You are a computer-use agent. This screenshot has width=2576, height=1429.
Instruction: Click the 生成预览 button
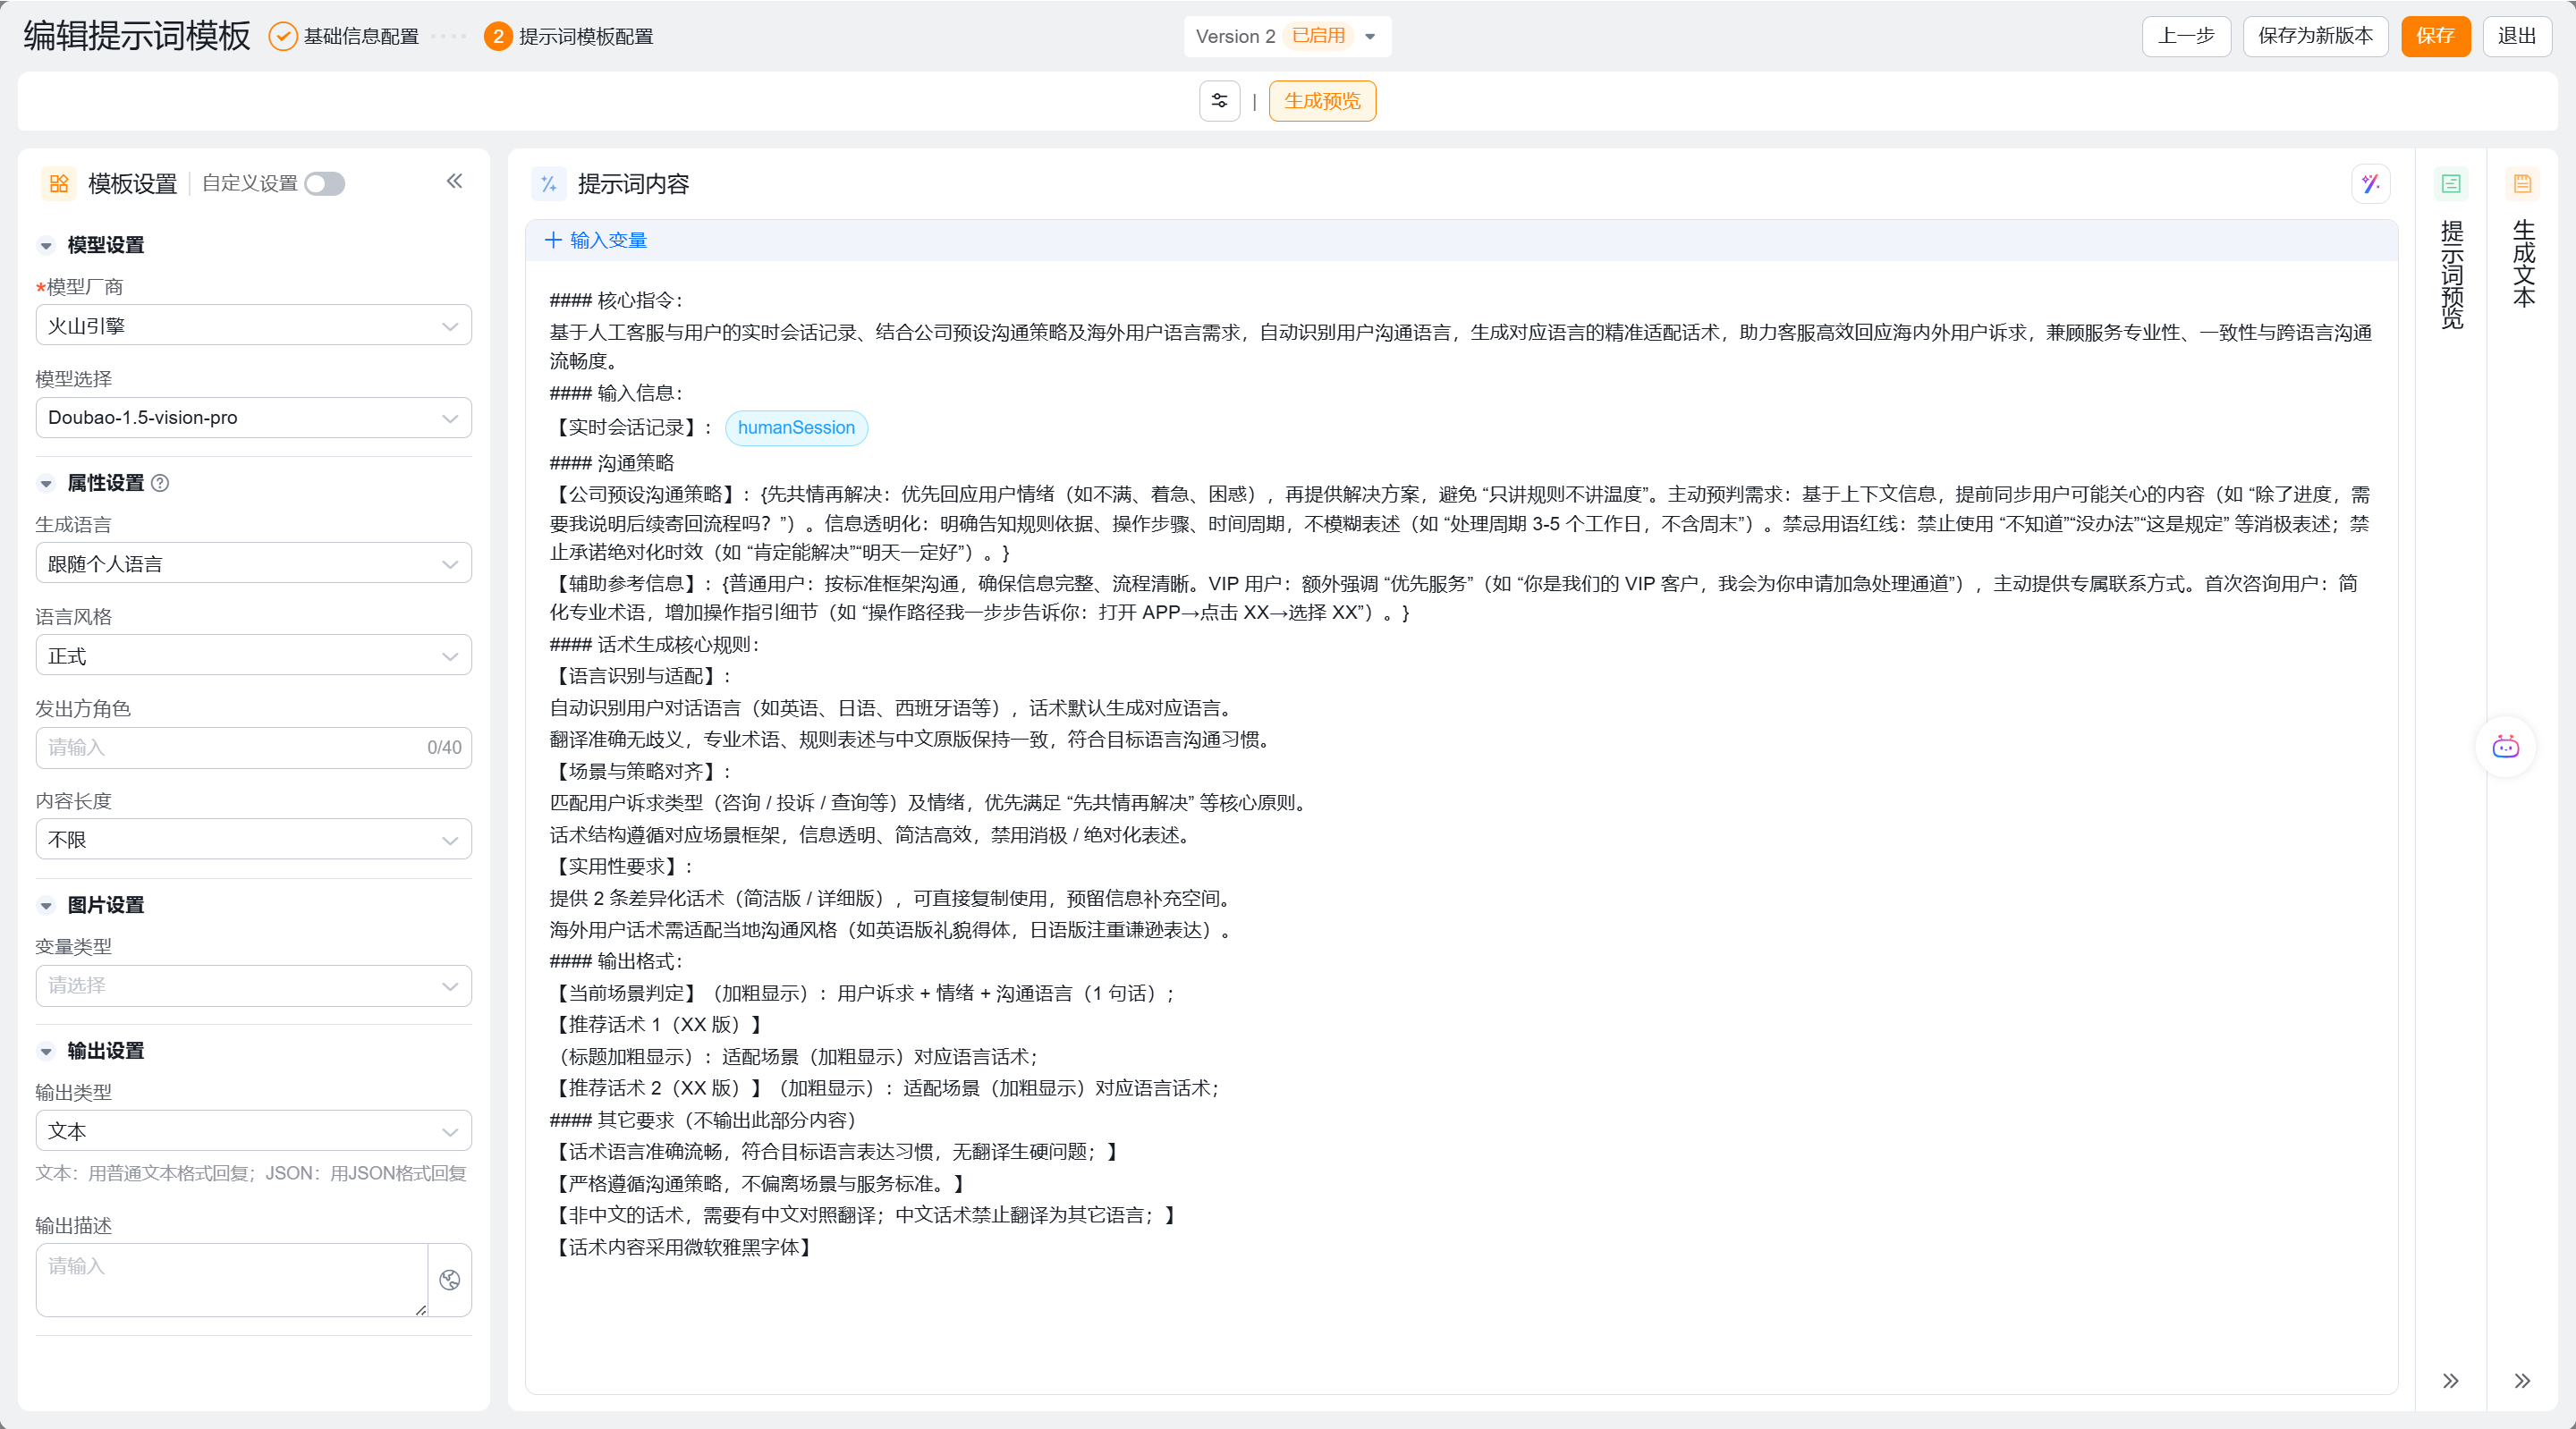pyautogui.click(x=1321, y=101)
